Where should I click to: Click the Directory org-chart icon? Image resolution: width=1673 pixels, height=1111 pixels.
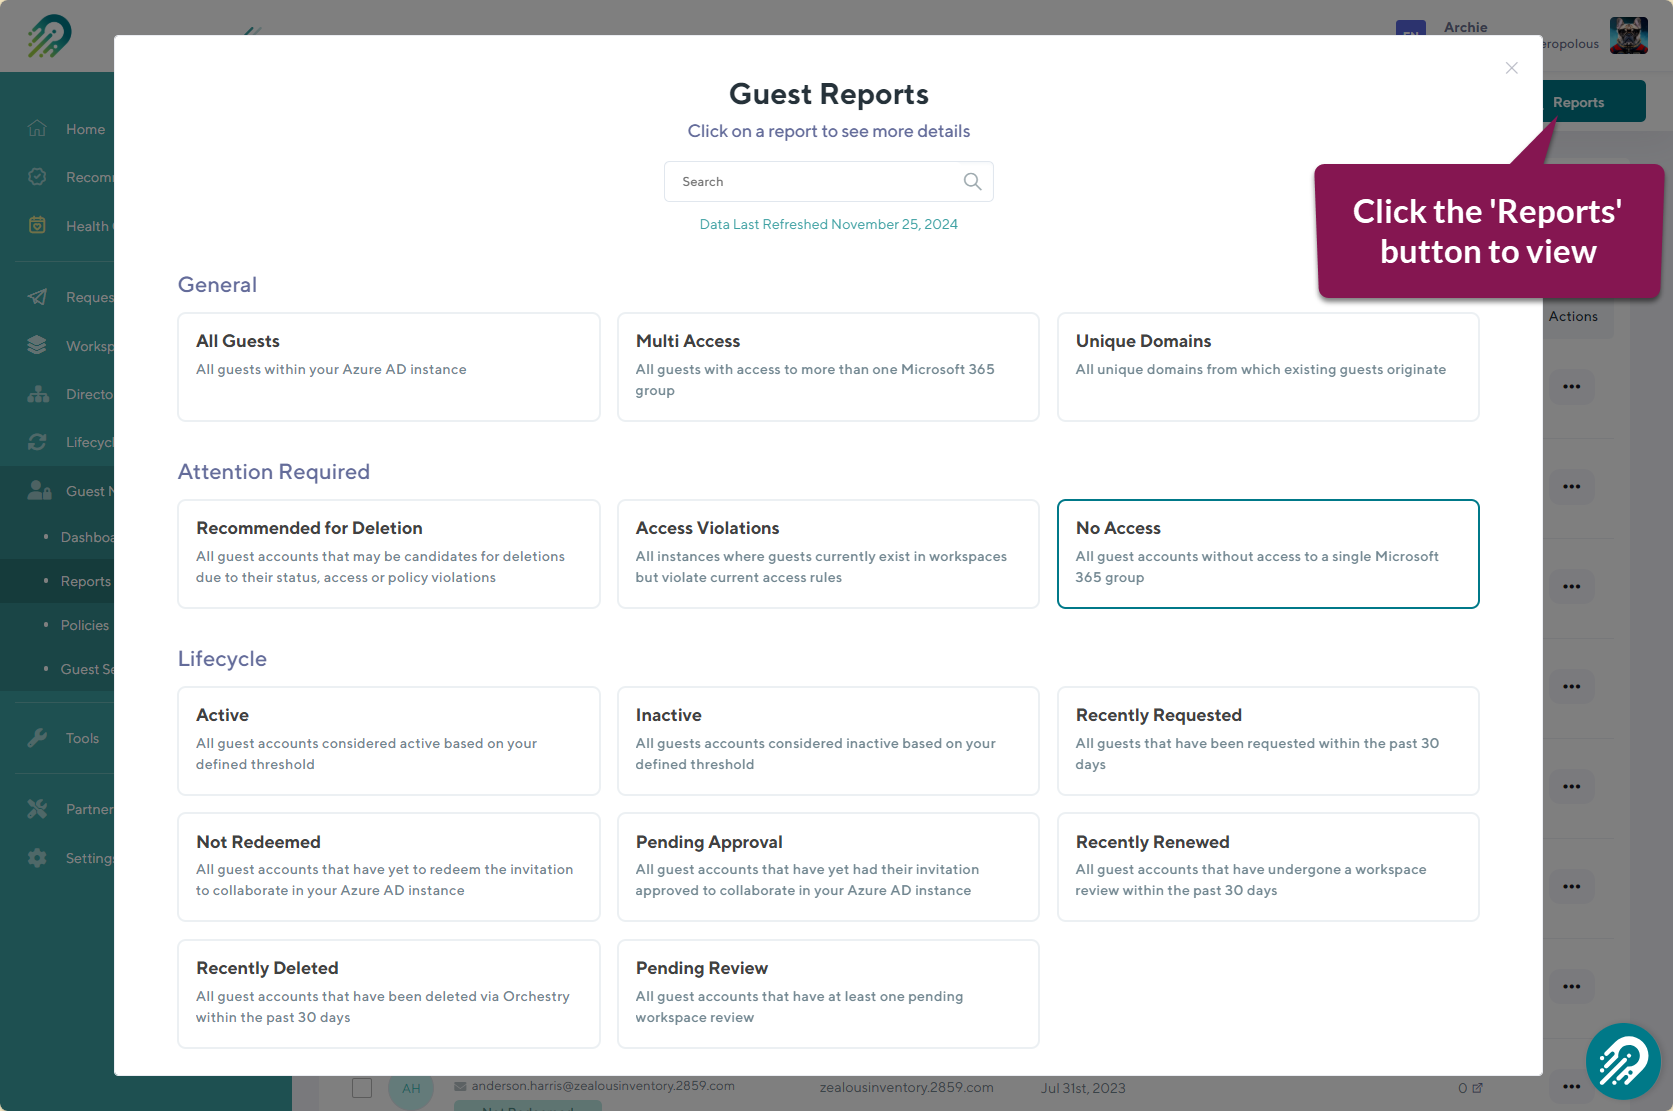(x=38, y=394)
